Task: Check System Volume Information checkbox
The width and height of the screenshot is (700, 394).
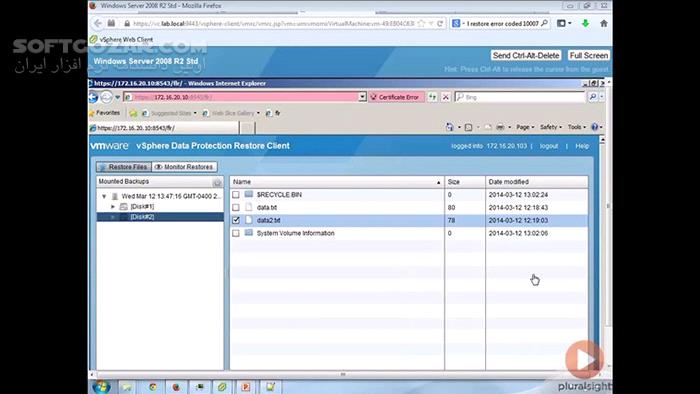Action: pyautogui.click(x=236, y=233)
